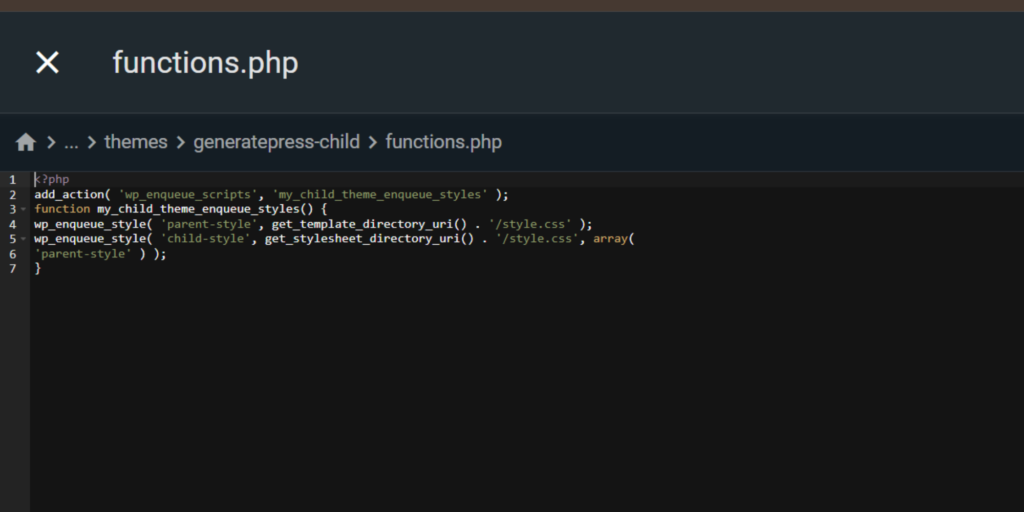Click 'get_template_directory_uri()' in code
The width and height of the screenshot is (1024, 512).
tap(371, 224)
